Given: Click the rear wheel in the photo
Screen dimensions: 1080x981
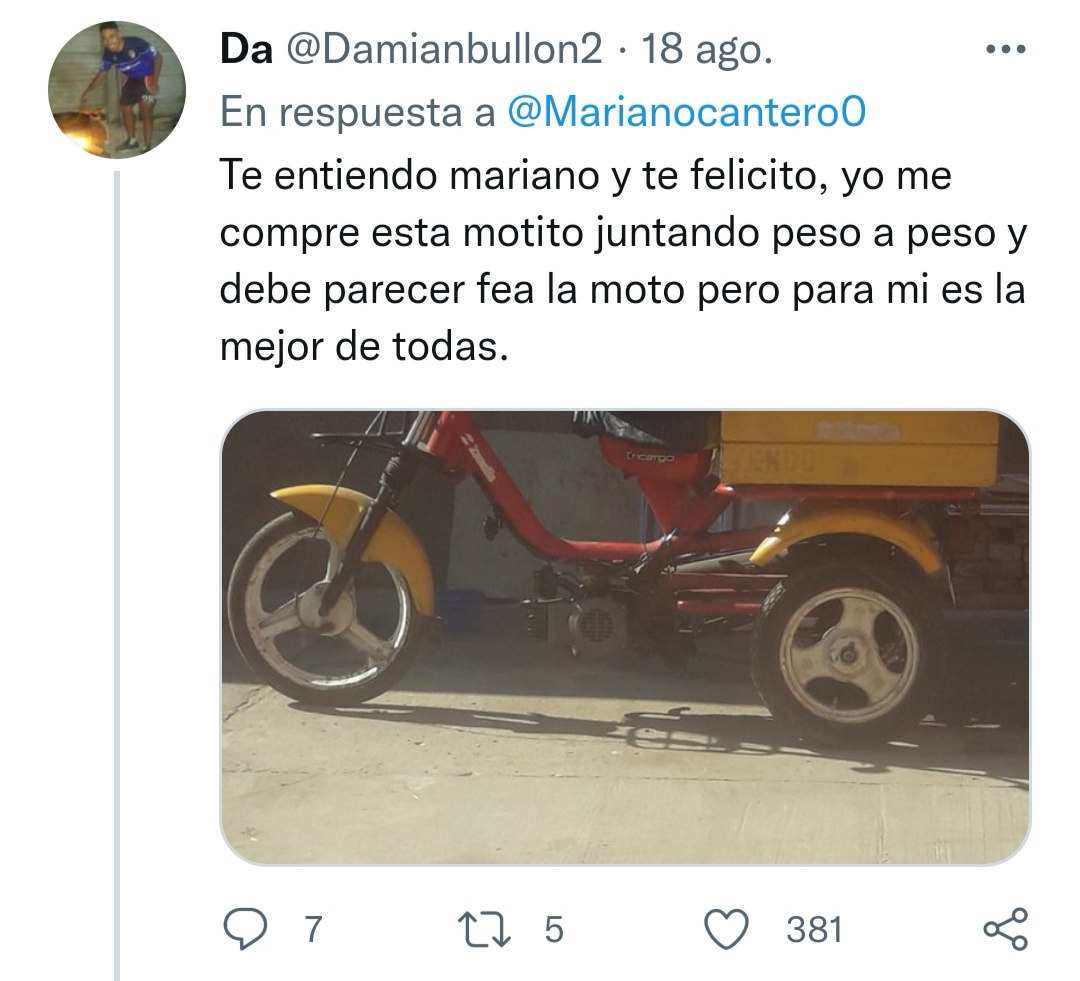Looking at the screenshot, I should (849, 653).
